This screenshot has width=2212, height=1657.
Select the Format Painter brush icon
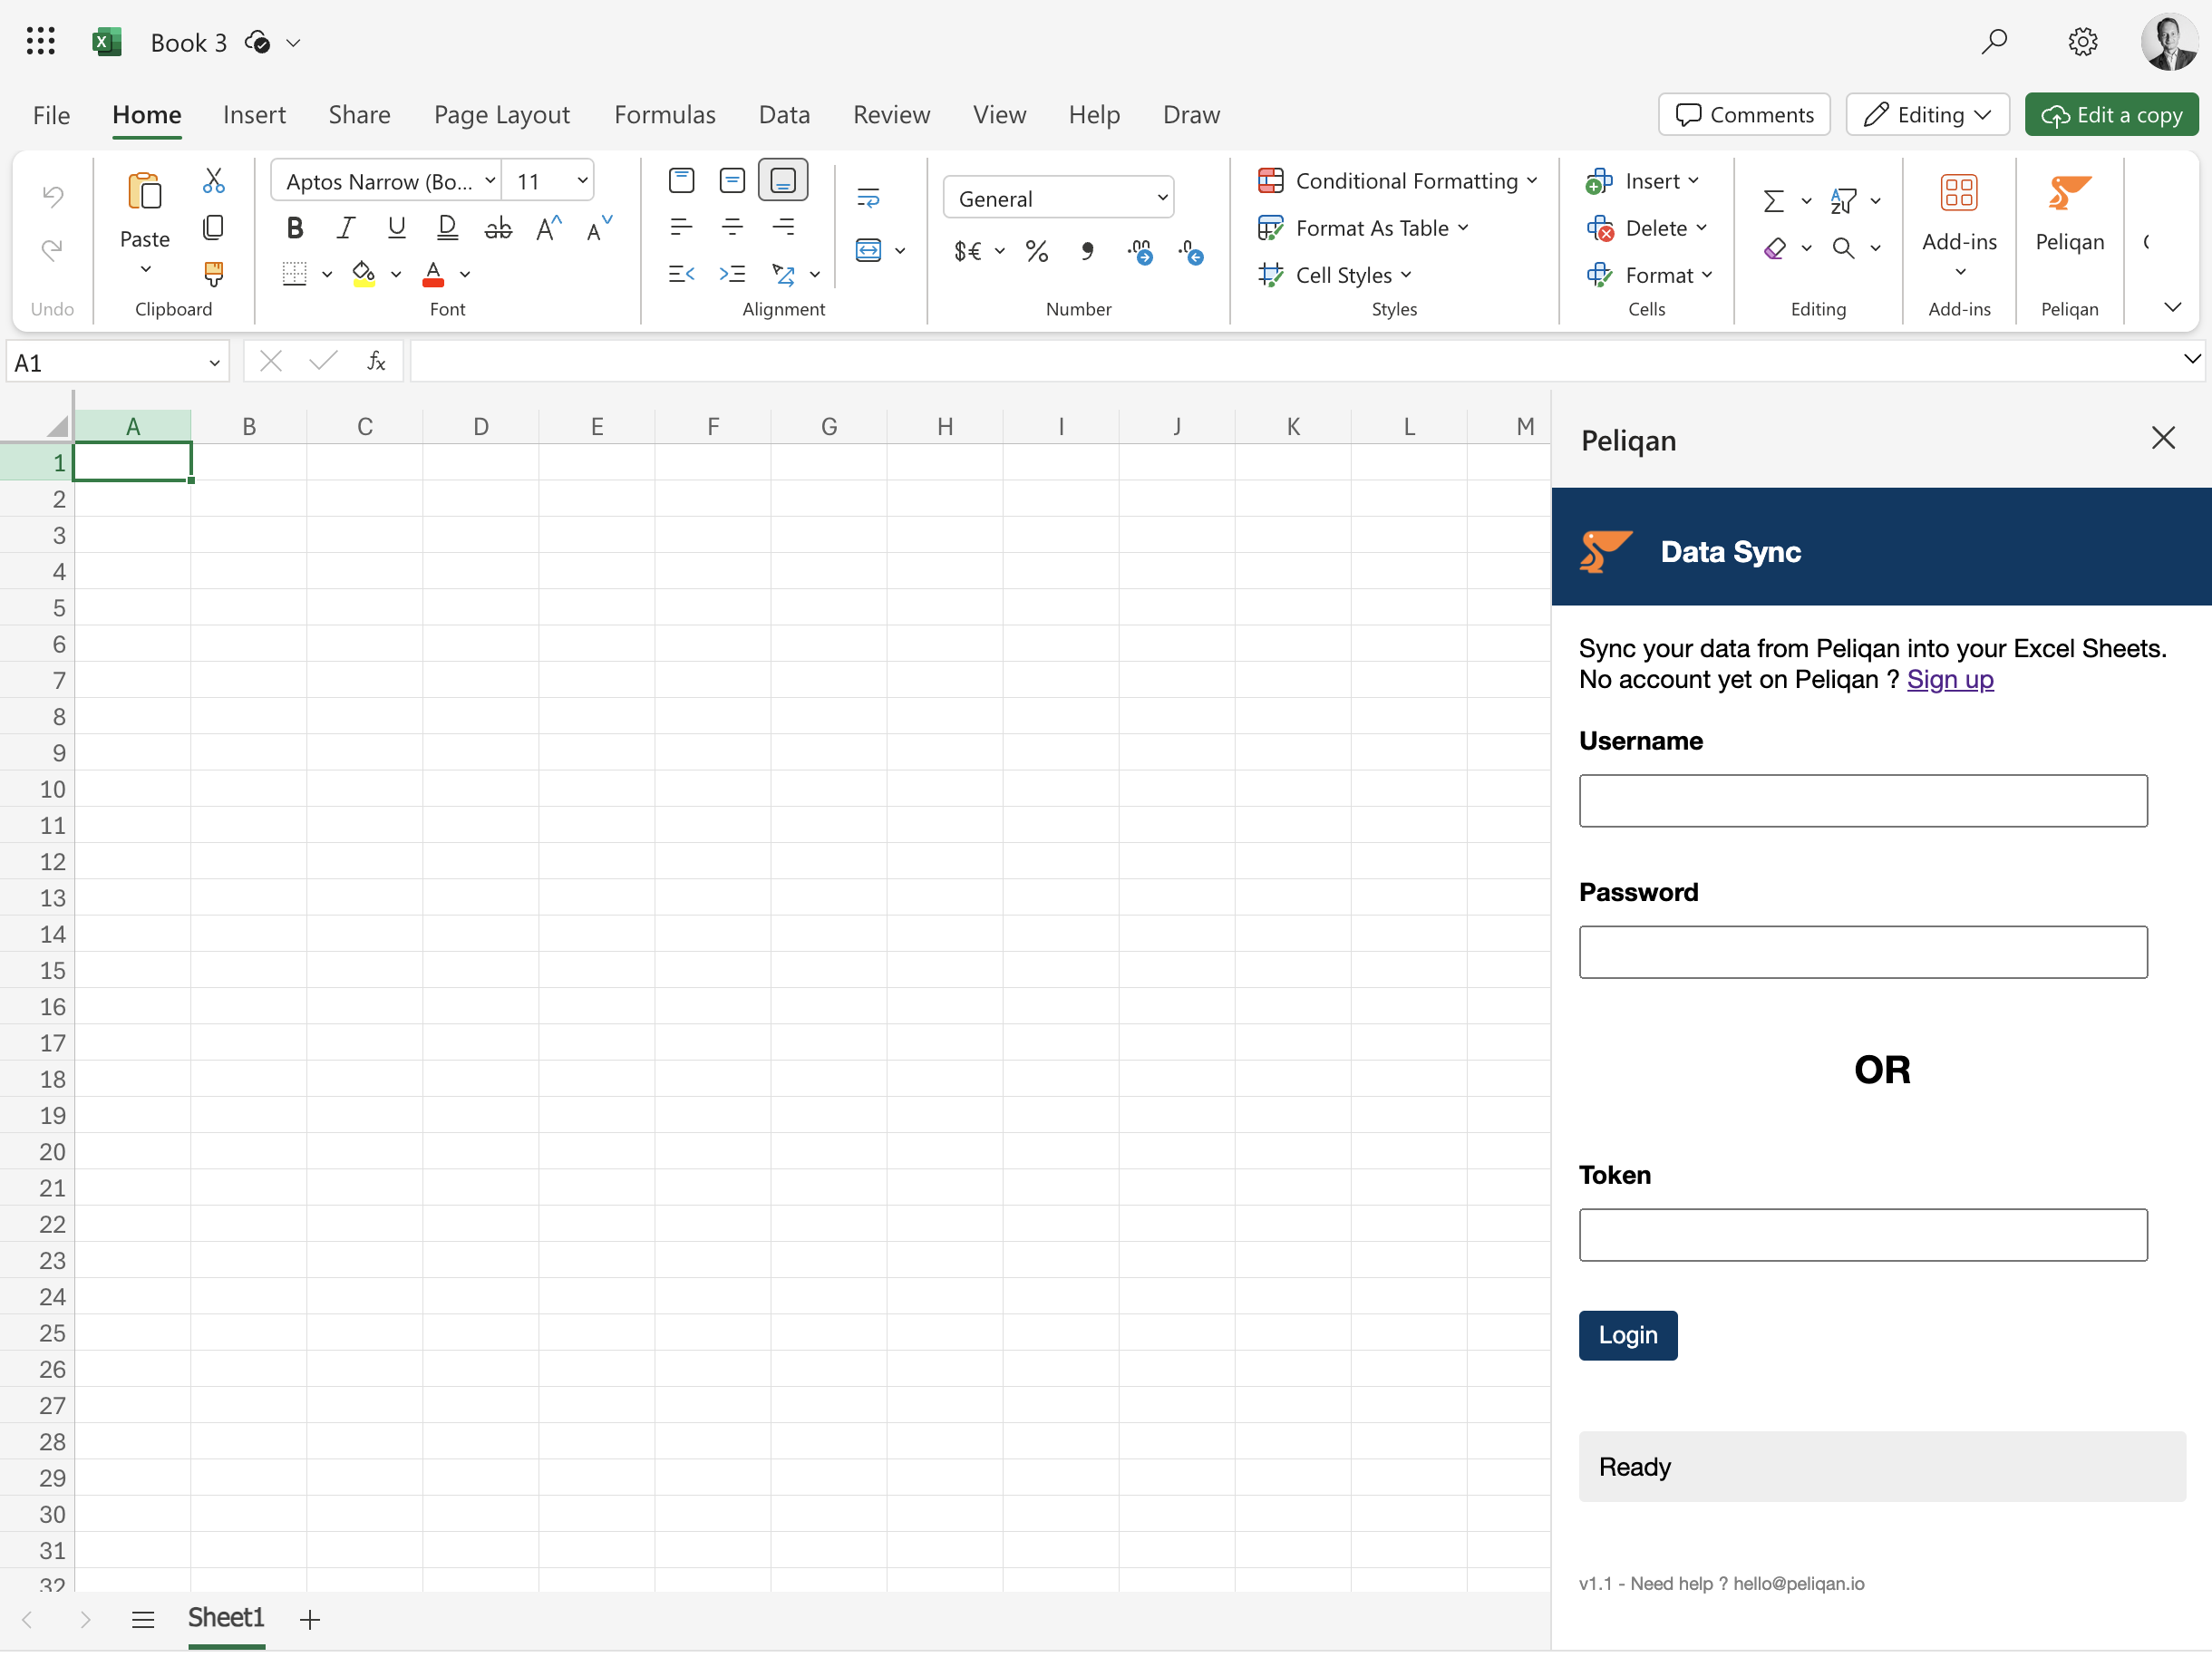[x=213, y=273]
